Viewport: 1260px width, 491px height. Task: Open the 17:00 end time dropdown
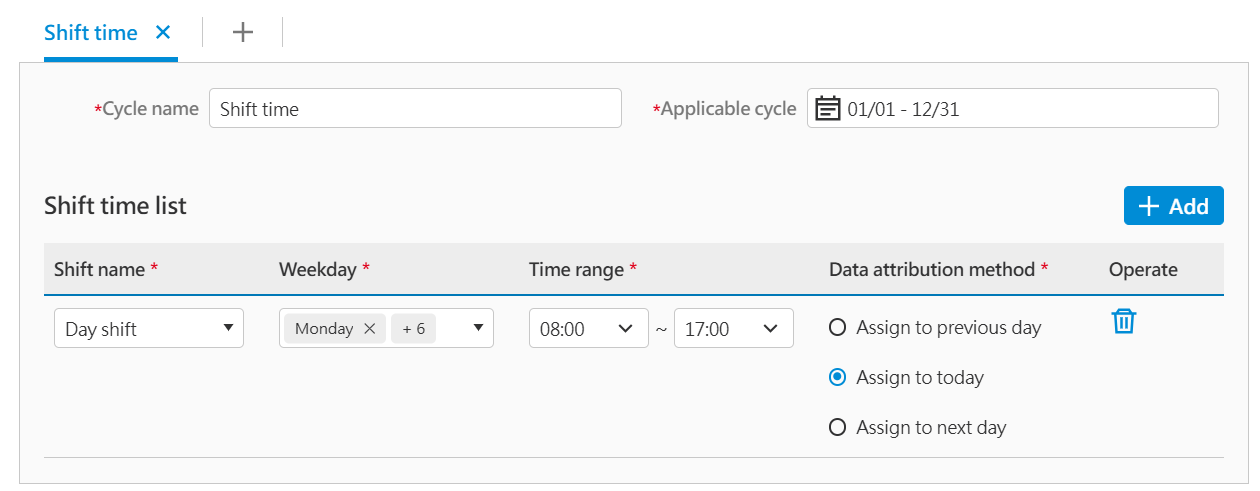pos(733,328)
